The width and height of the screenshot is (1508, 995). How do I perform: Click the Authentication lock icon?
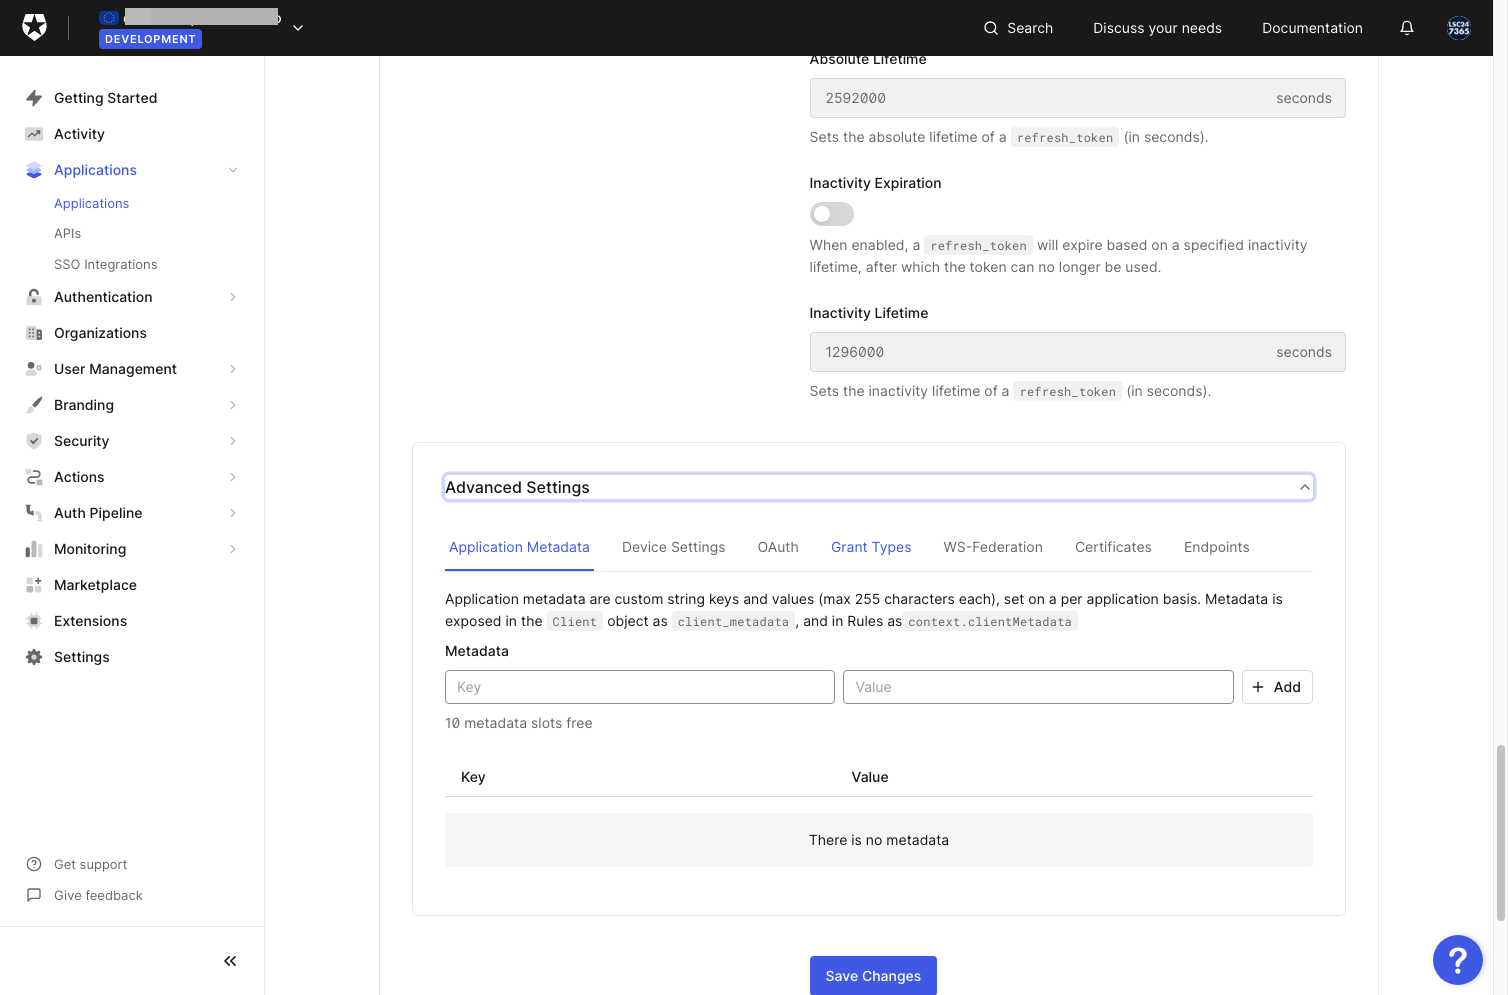coord(34,297)
